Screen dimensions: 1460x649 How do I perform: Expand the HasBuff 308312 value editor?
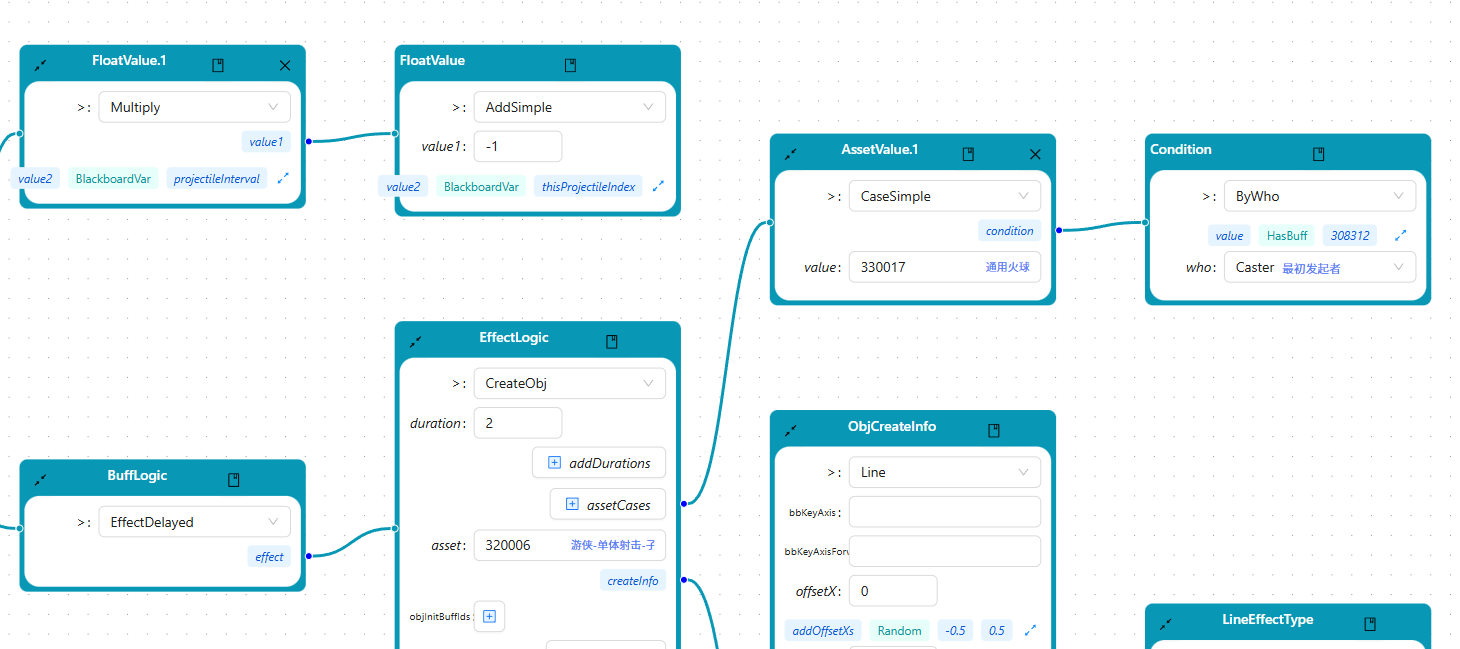1400,235
